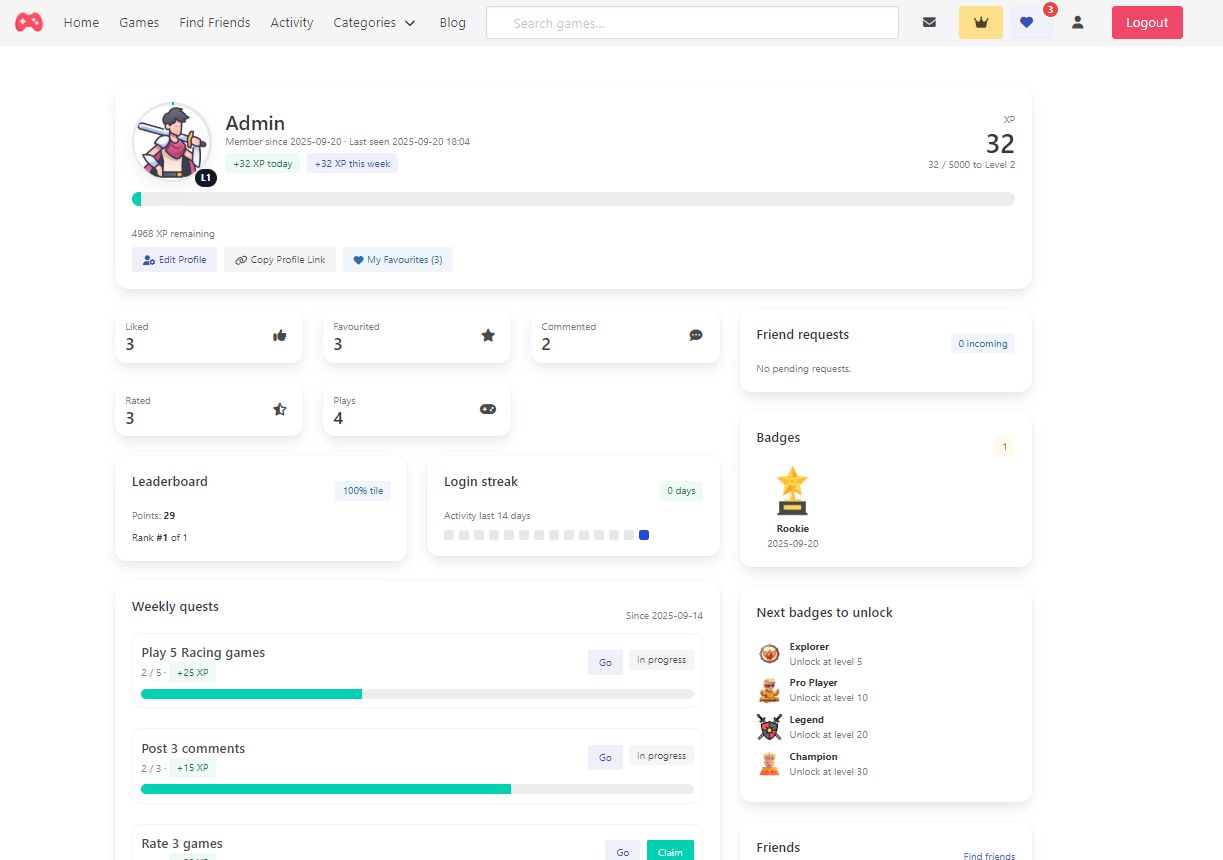Image resolution: width=1223 pixels, height=860 pixels.
Task: Click the 100% tile label
Action: pyautogui.click(x=363, y=491)
